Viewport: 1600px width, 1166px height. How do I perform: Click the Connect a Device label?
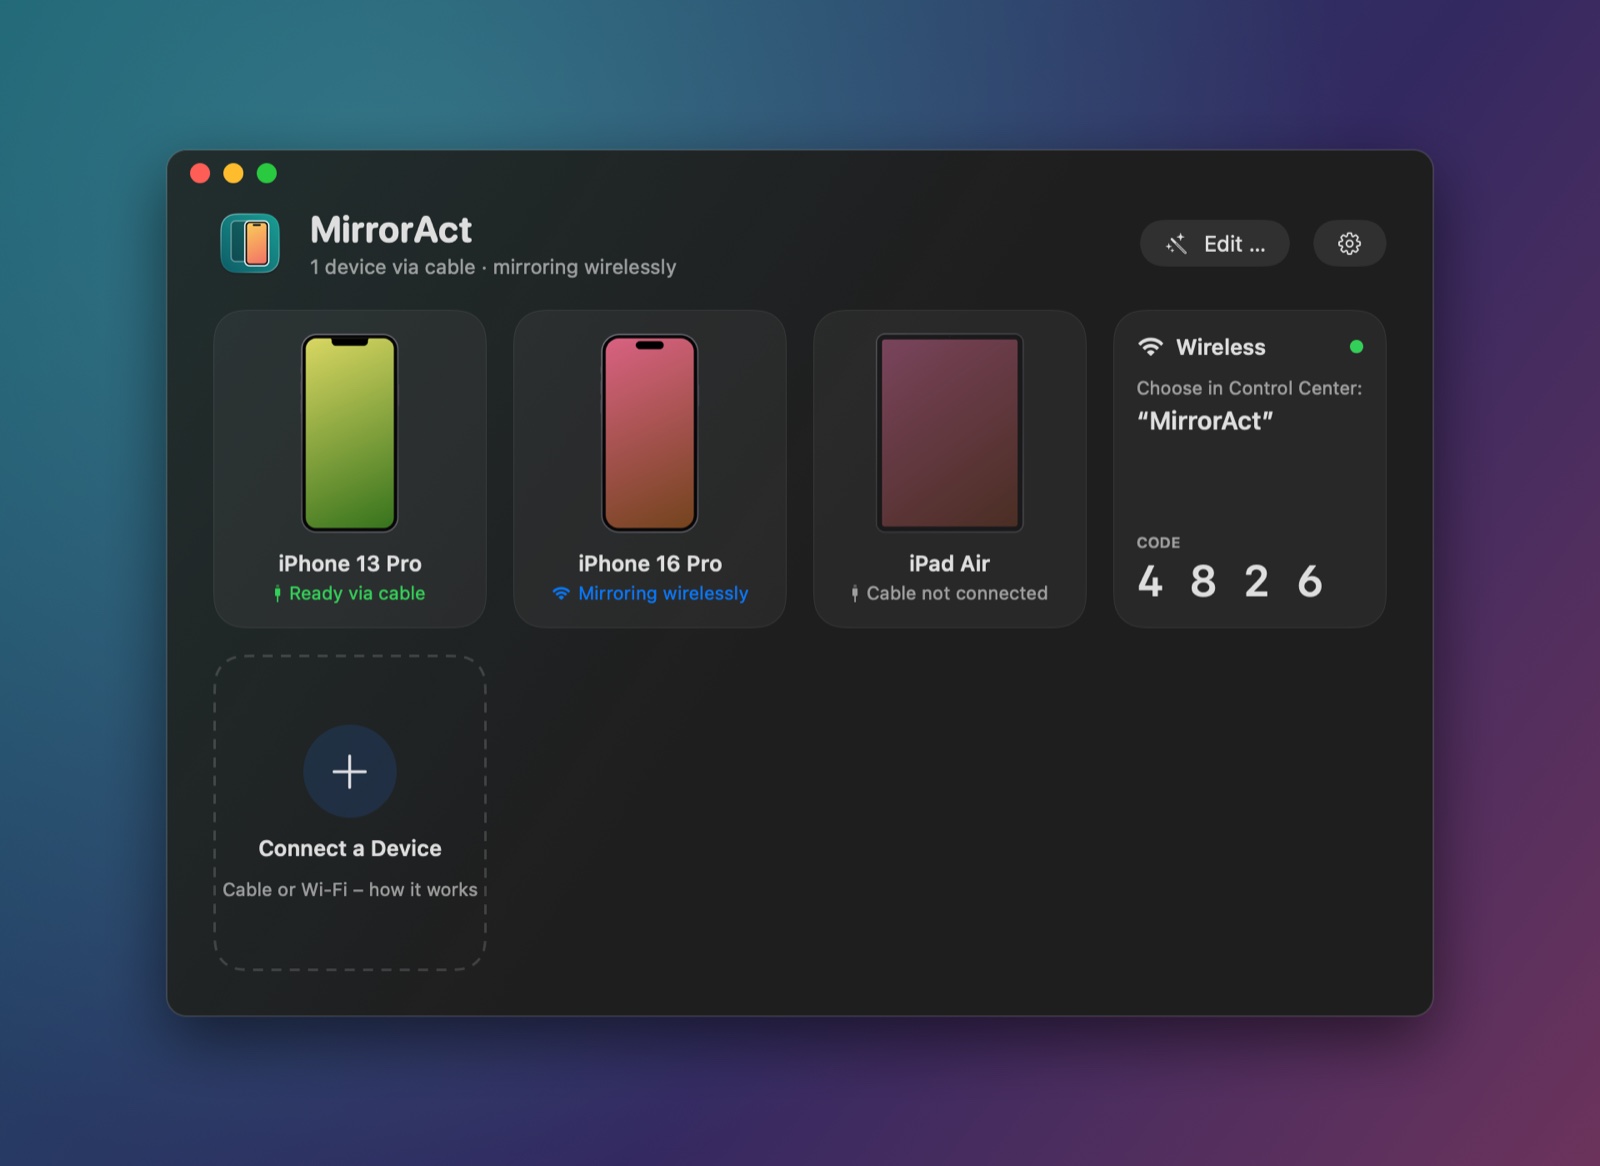pyautogui.click(x=350, y=848)
